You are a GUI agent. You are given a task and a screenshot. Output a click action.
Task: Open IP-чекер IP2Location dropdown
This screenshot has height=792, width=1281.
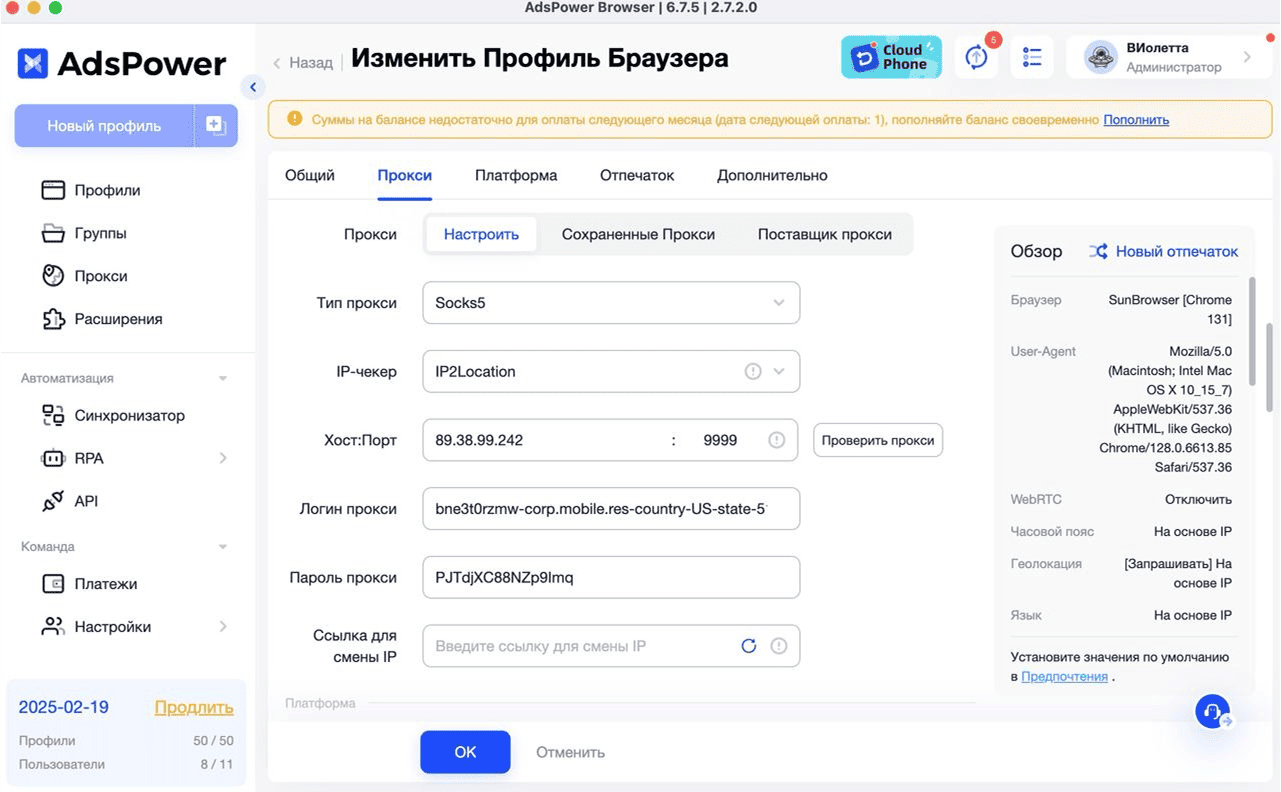pos(611,371)
